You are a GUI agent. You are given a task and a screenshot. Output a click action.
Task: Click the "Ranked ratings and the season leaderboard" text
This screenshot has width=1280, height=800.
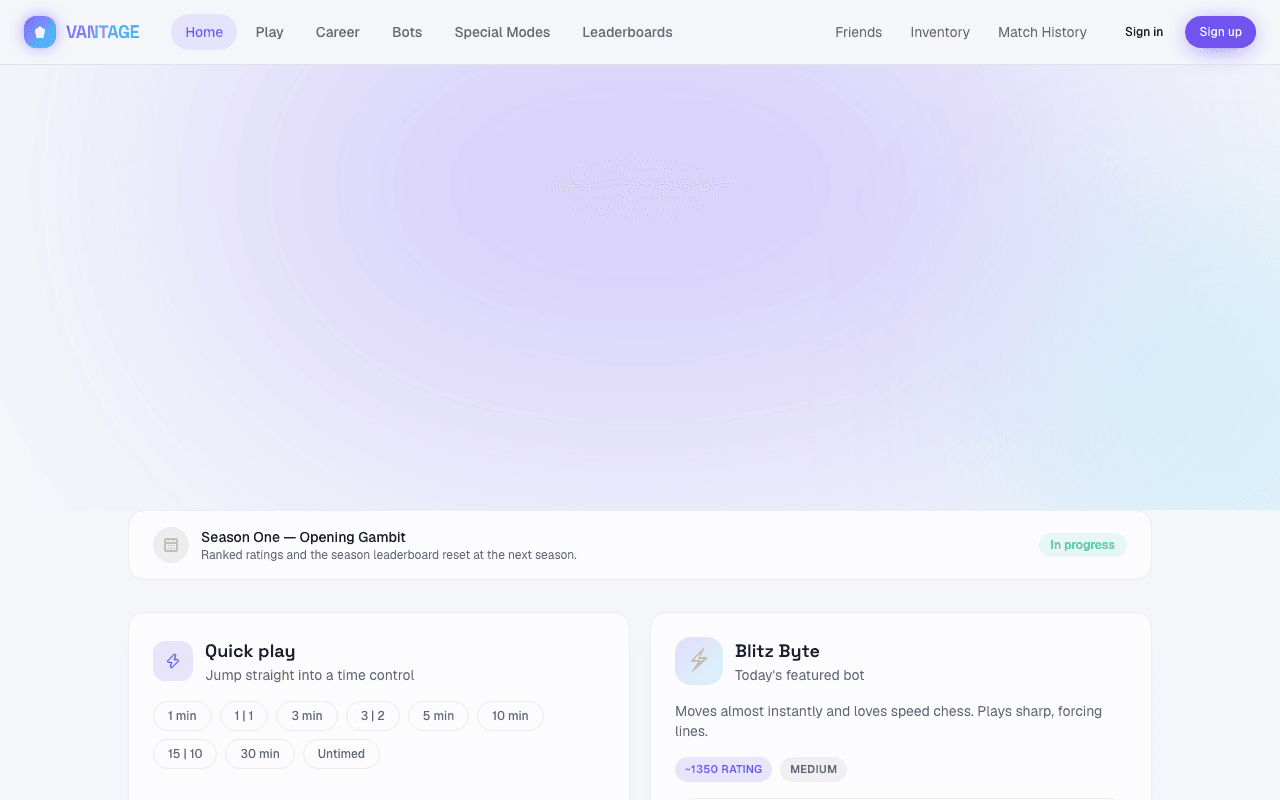pos(389,555)
